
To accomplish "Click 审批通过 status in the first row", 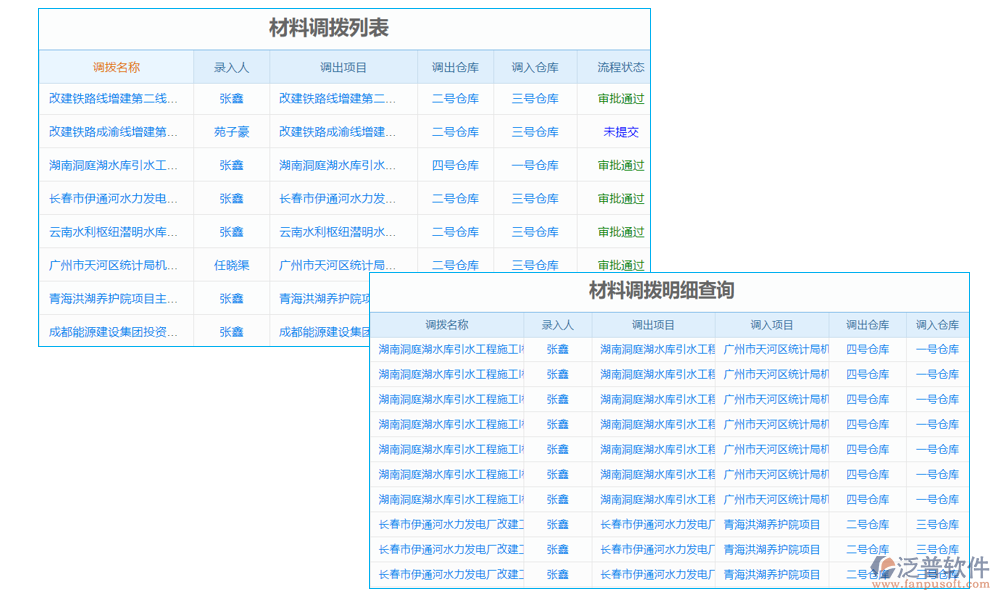I will click(x=618, y=98).
